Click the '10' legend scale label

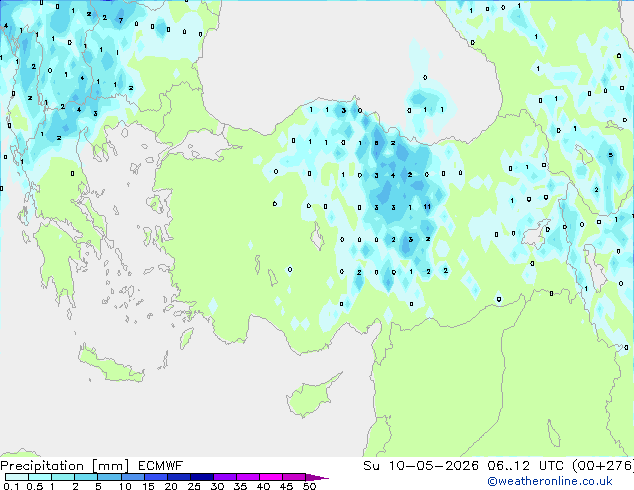pos(125,486)
